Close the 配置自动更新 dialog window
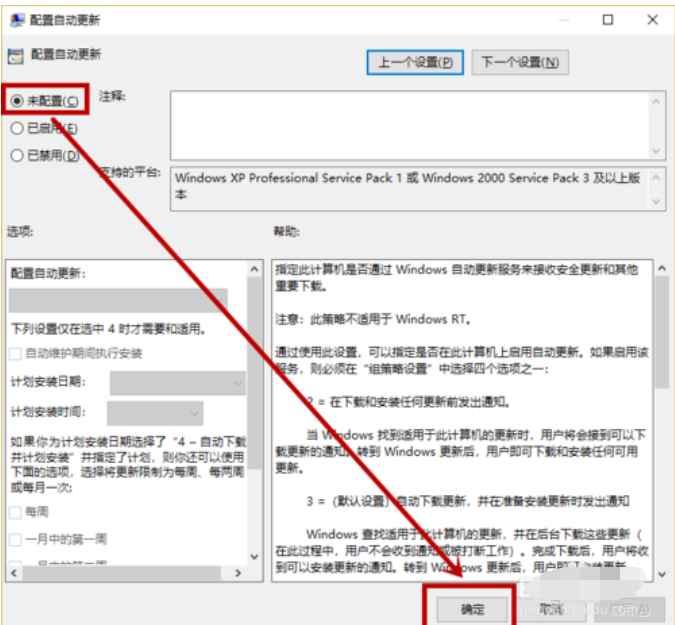Image resolution: width=675 pixels, height=625 pixels. pos(653,20)
